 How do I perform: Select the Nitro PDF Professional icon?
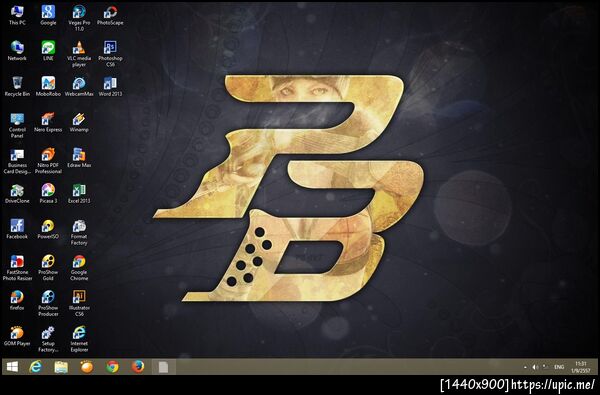(x=48, y=161)
